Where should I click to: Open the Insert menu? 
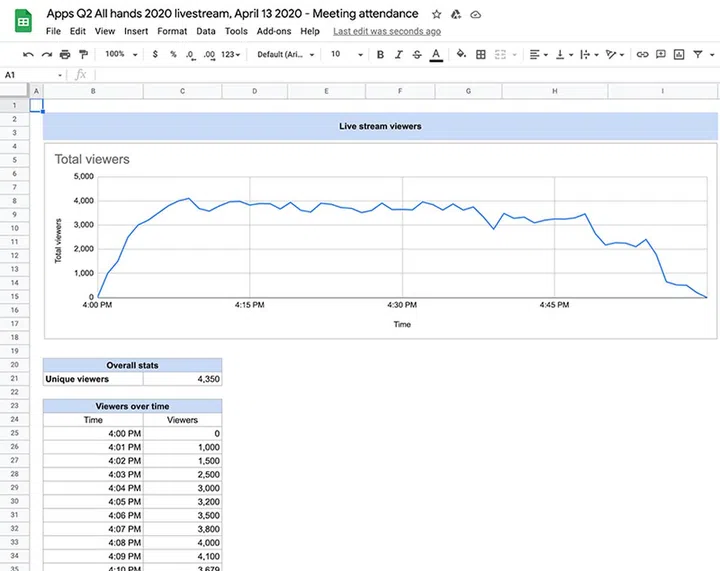[x=136, y=31]
